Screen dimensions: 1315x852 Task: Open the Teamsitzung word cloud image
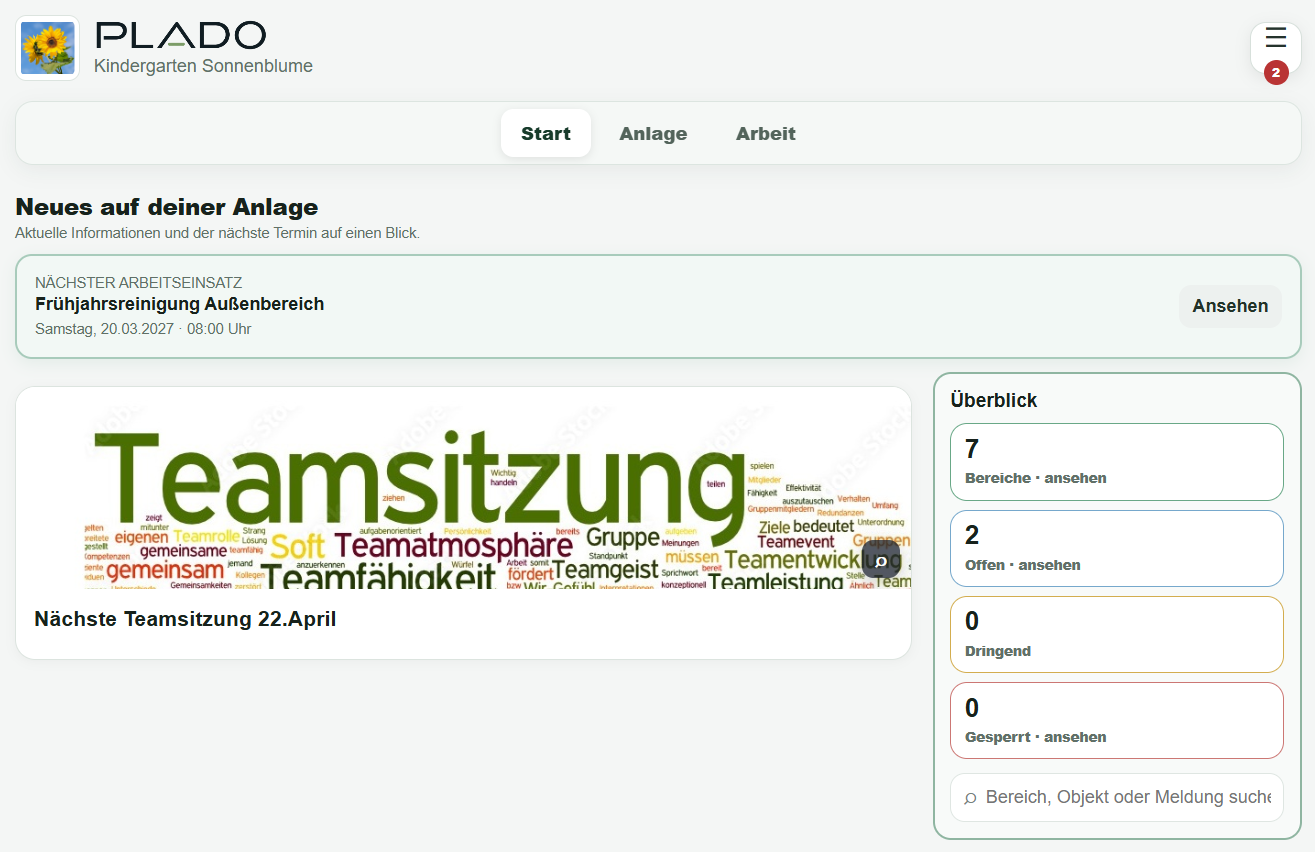[x=464, y=488]
